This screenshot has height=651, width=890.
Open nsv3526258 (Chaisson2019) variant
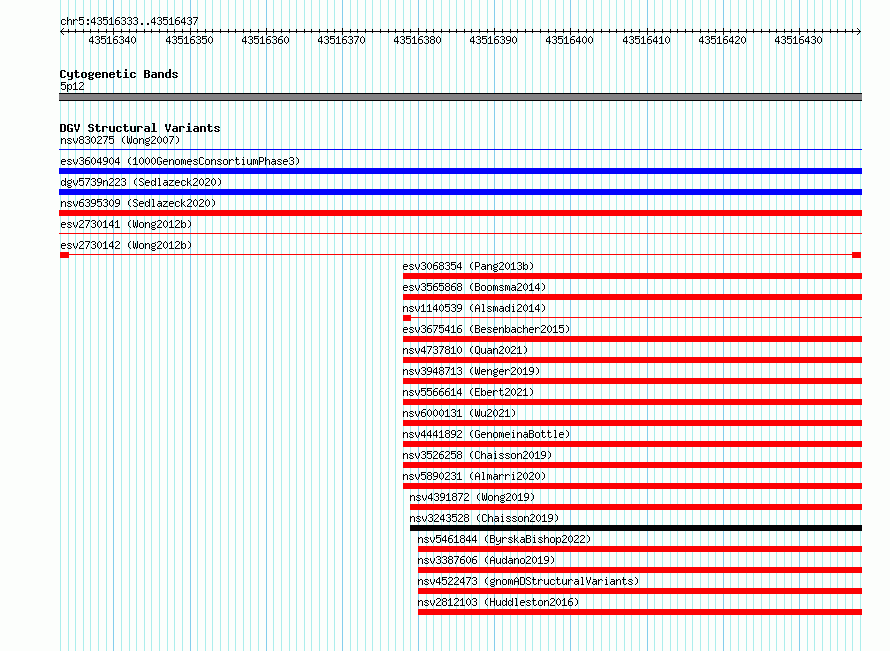click(477, 455)
